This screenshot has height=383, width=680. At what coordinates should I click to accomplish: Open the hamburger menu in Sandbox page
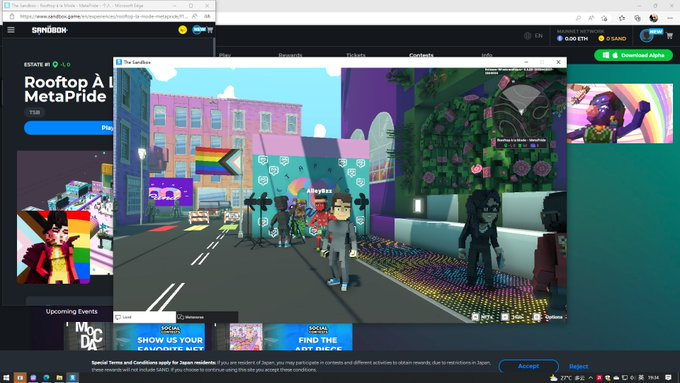pyautogui.click(x=11, y=30)
